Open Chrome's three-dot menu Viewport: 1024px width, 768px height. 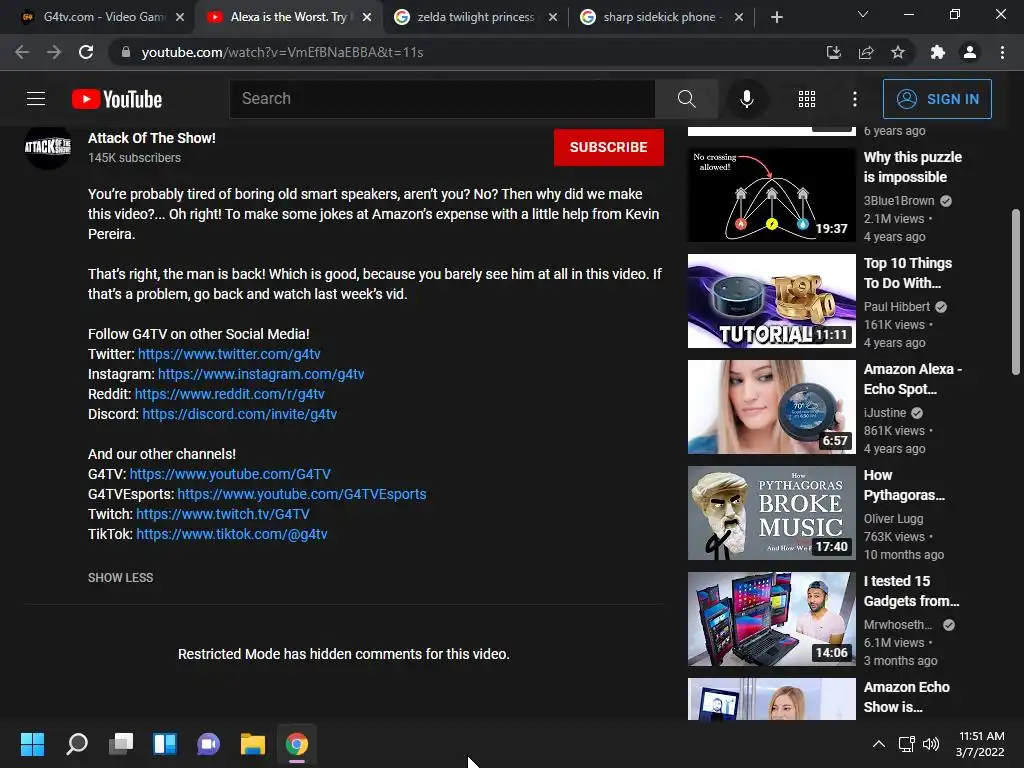click(x=1002, y=52)
